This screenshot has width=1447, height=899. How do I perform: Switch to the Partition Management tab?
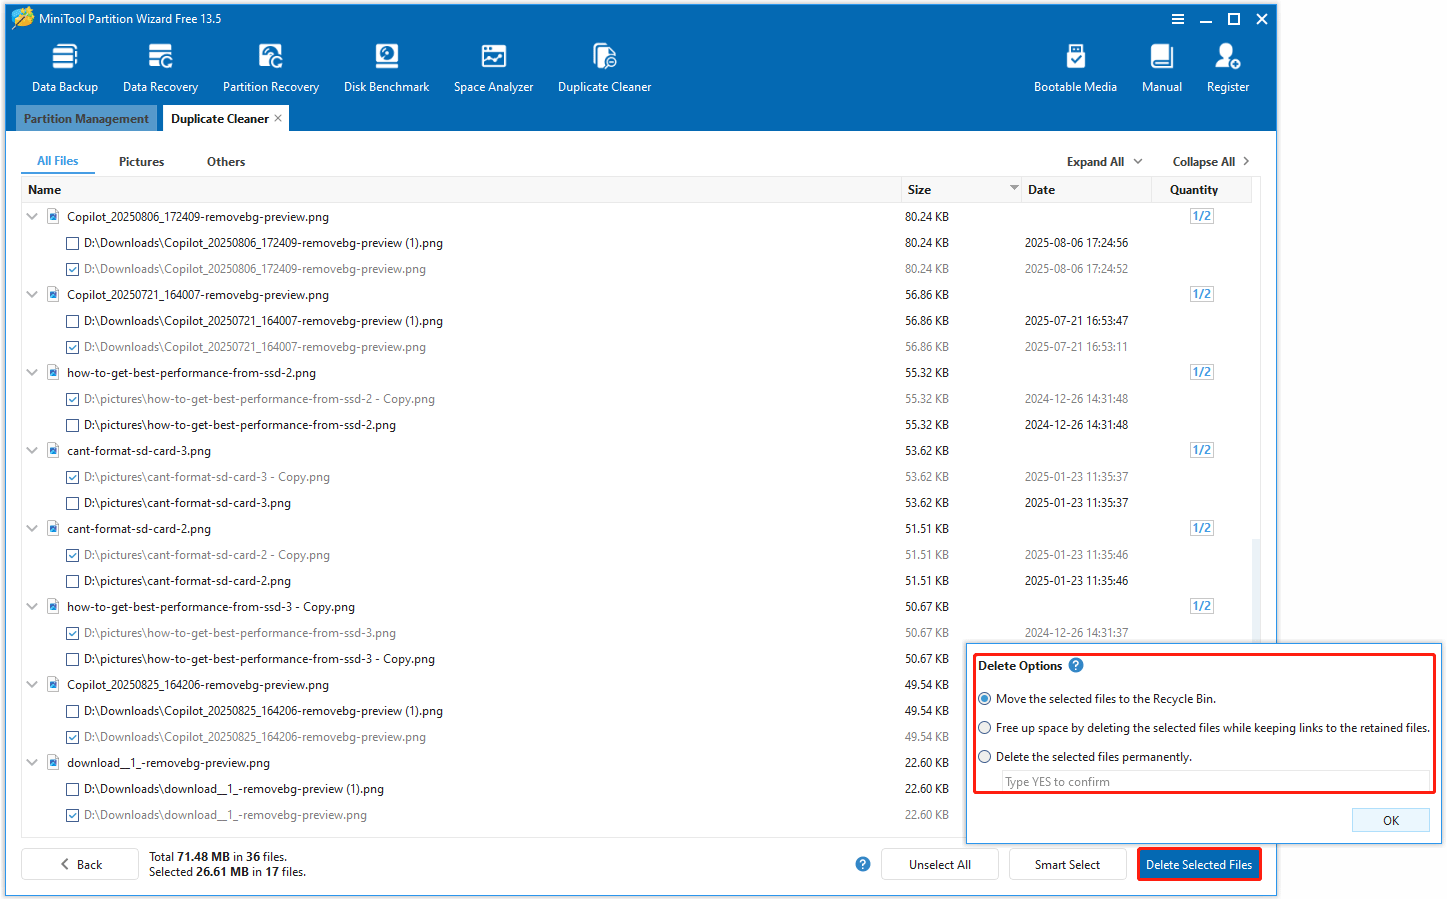86,118
